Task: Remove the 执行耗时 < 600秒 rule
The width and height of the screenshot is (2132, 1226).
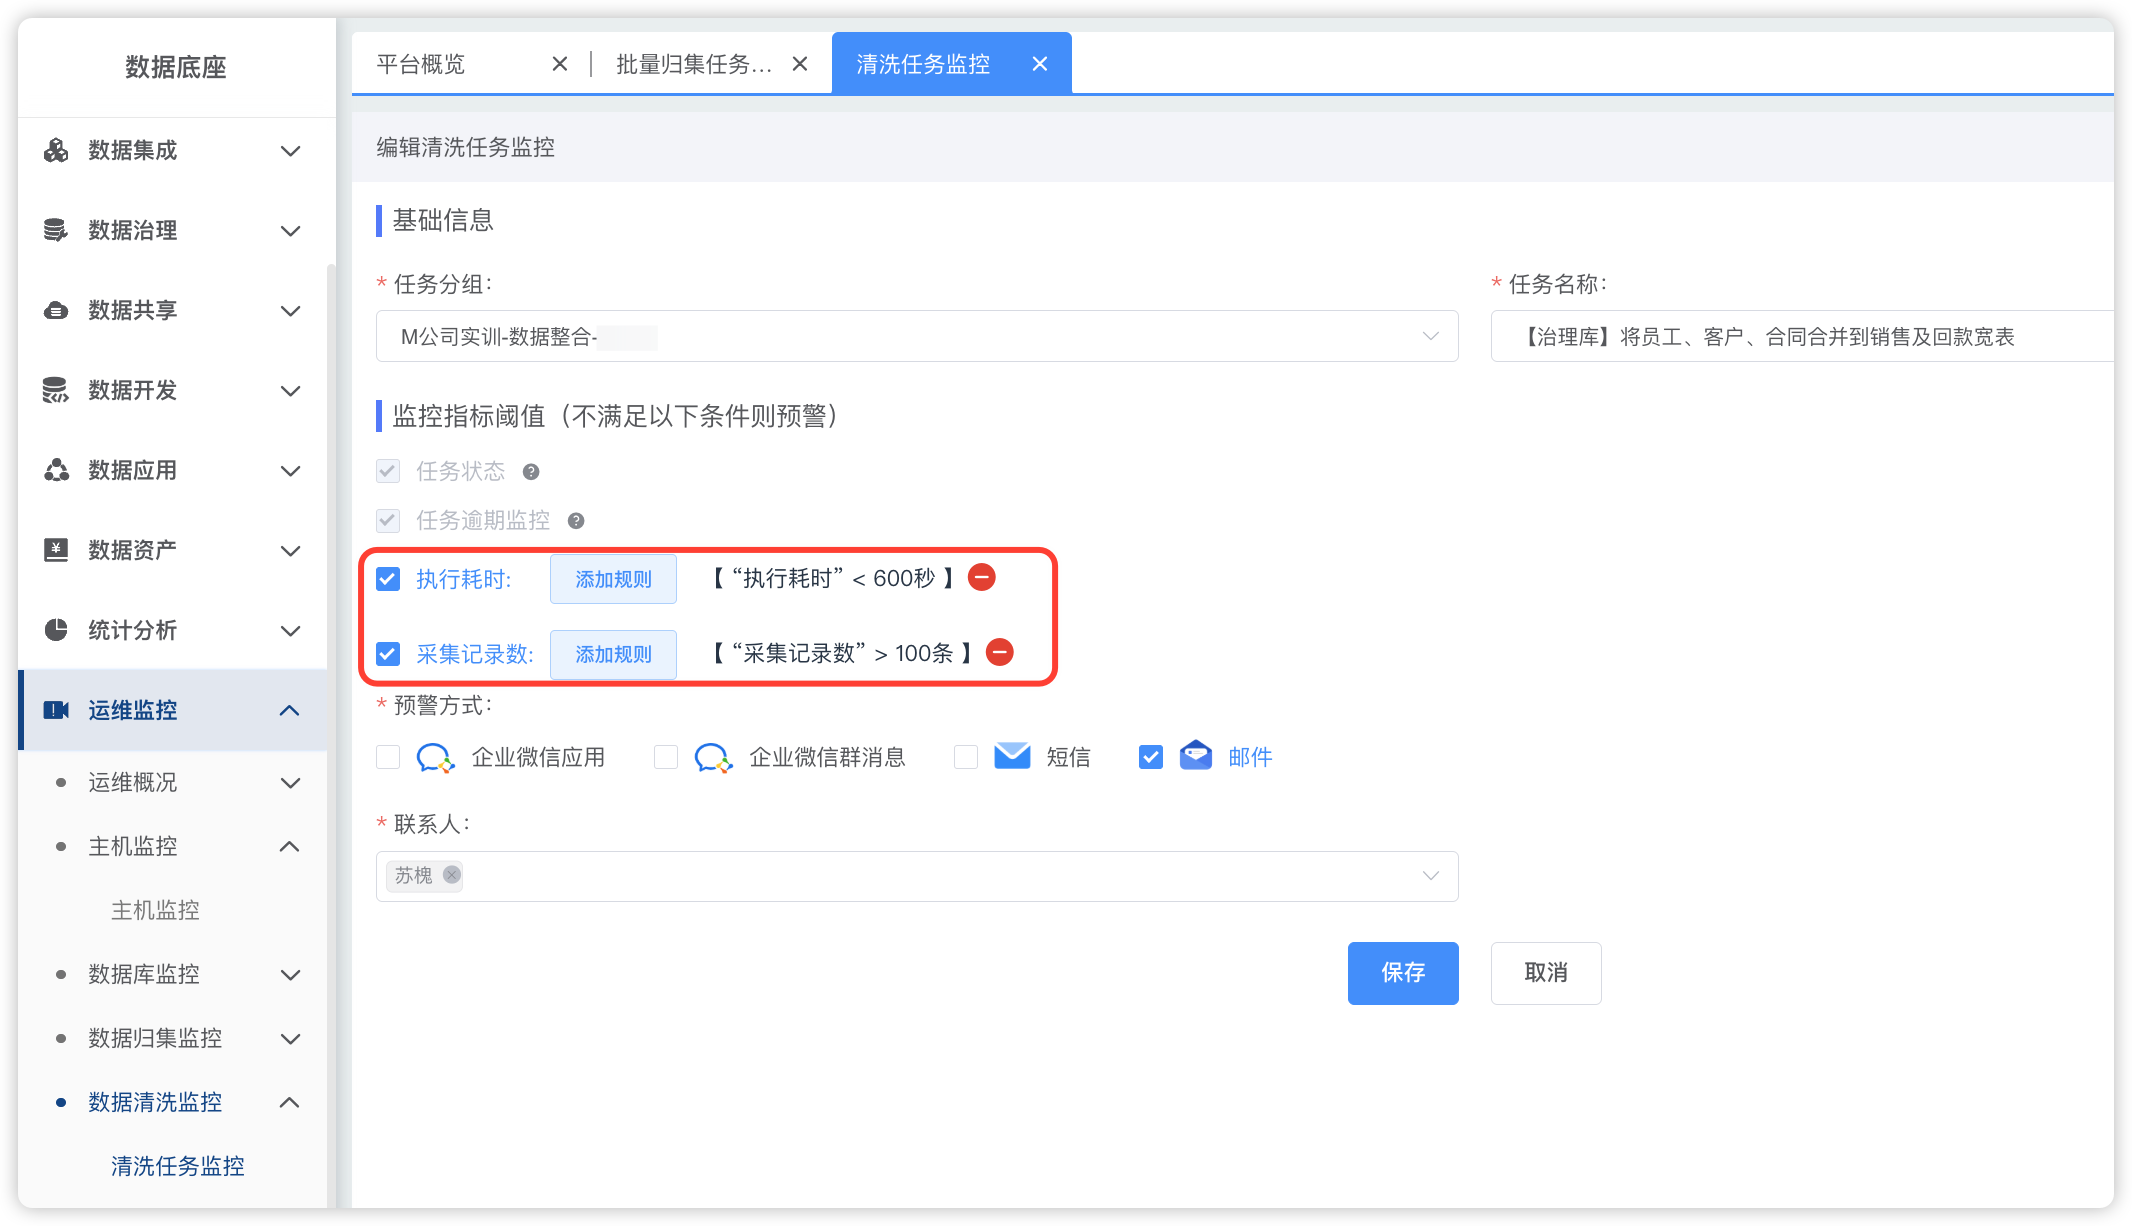Action: pyautogui.click(x=982, y=577)
